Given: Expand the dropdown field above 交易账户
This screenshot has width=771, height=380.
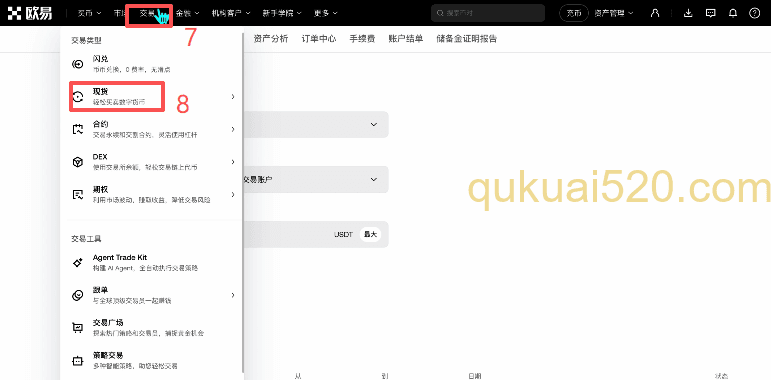Looking at the screenshot, I should pos(316,124).
